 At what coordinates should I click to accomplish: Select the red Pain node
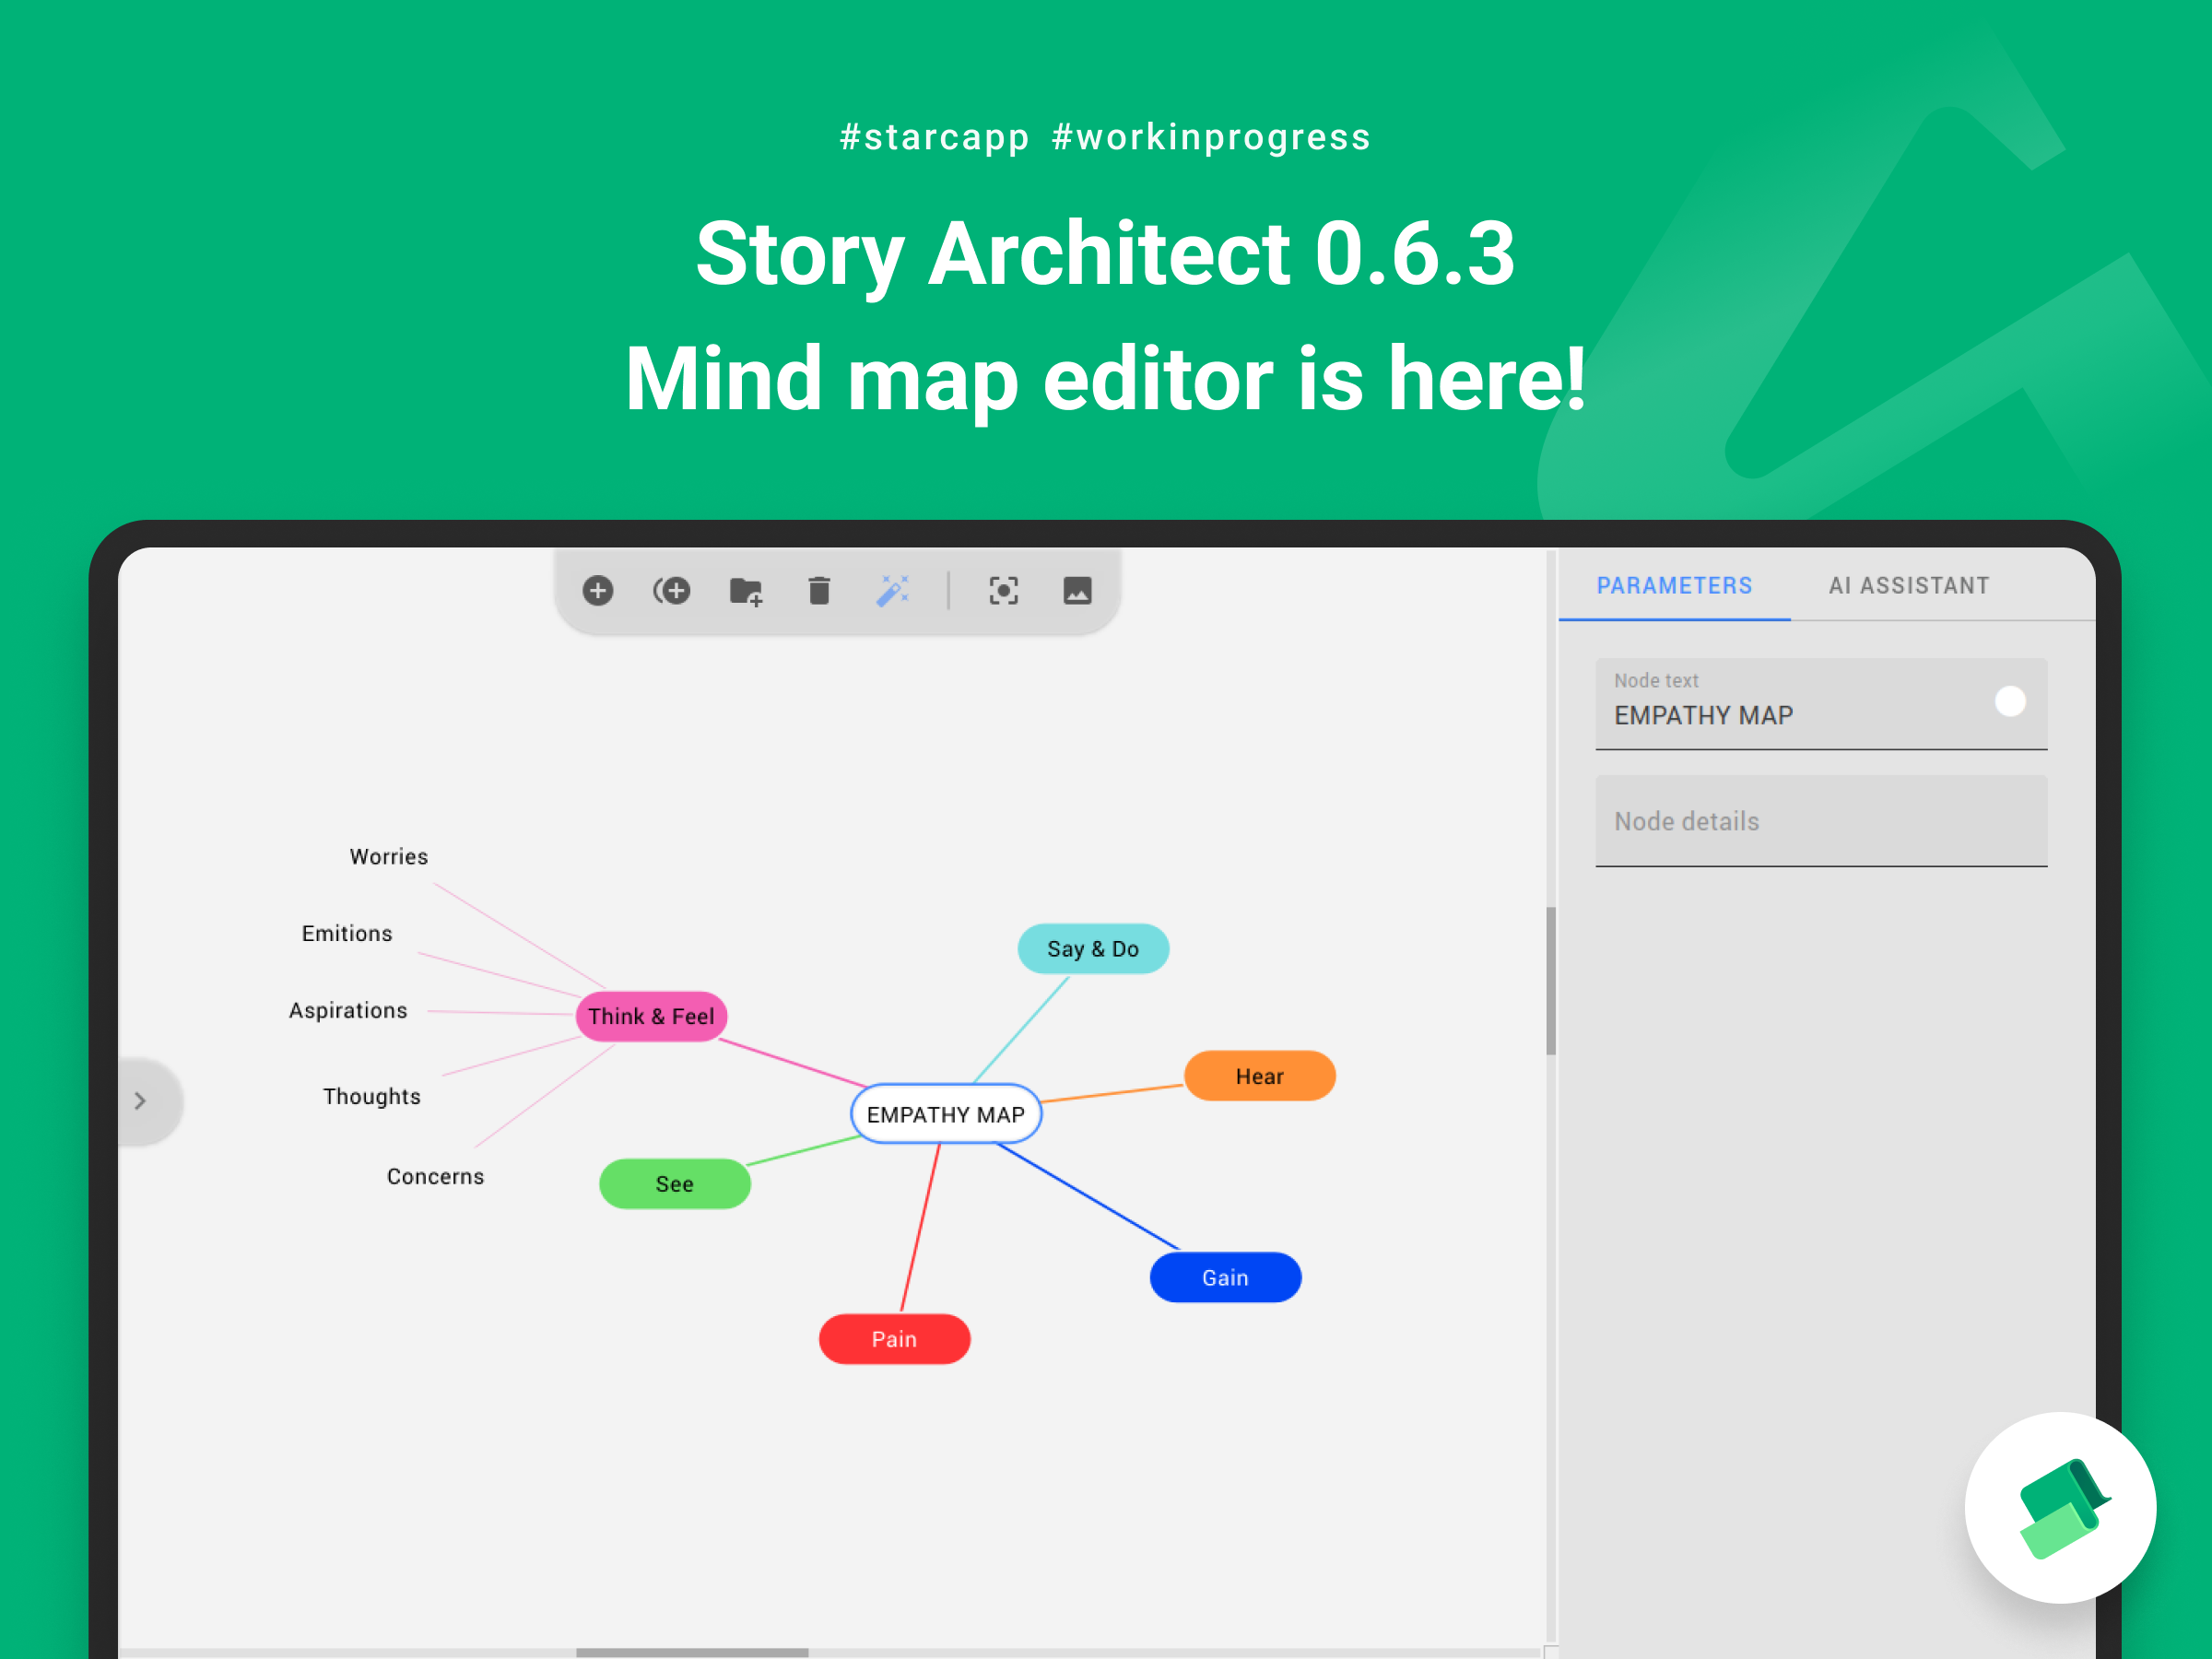pos(894,1339)
